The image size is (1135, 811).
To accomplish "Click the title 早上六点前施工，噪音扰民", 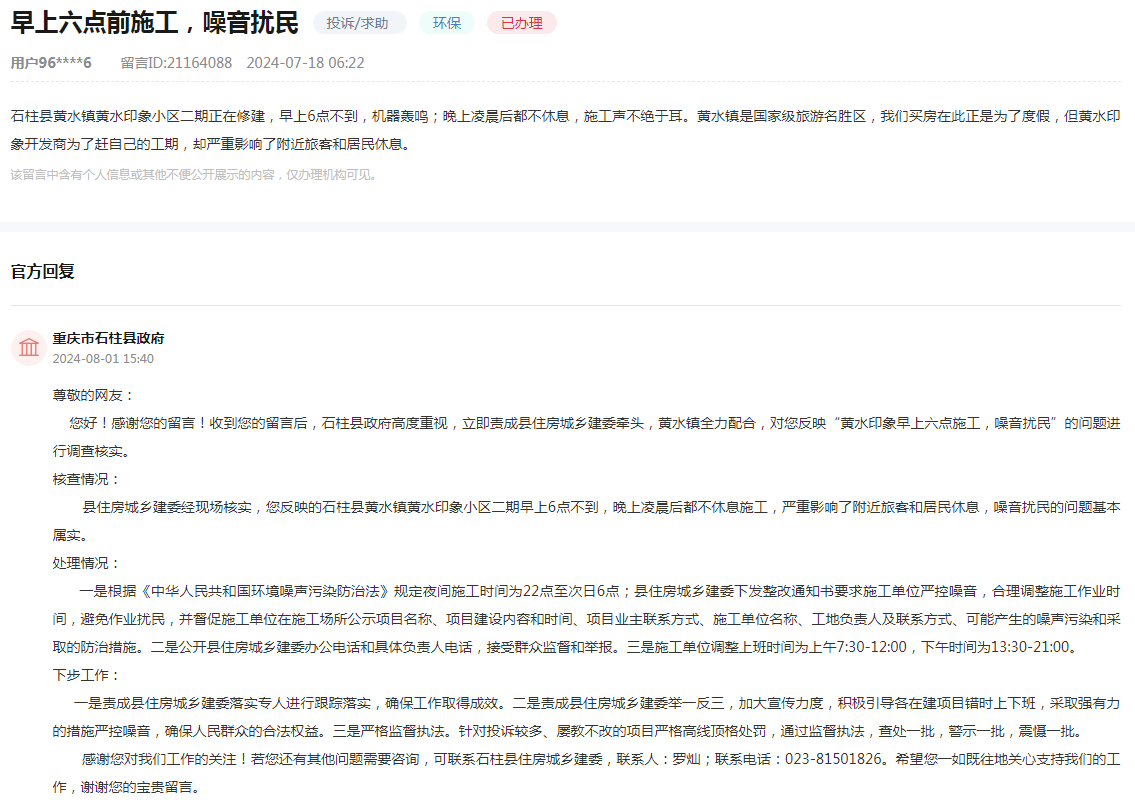I will [152, 22].
